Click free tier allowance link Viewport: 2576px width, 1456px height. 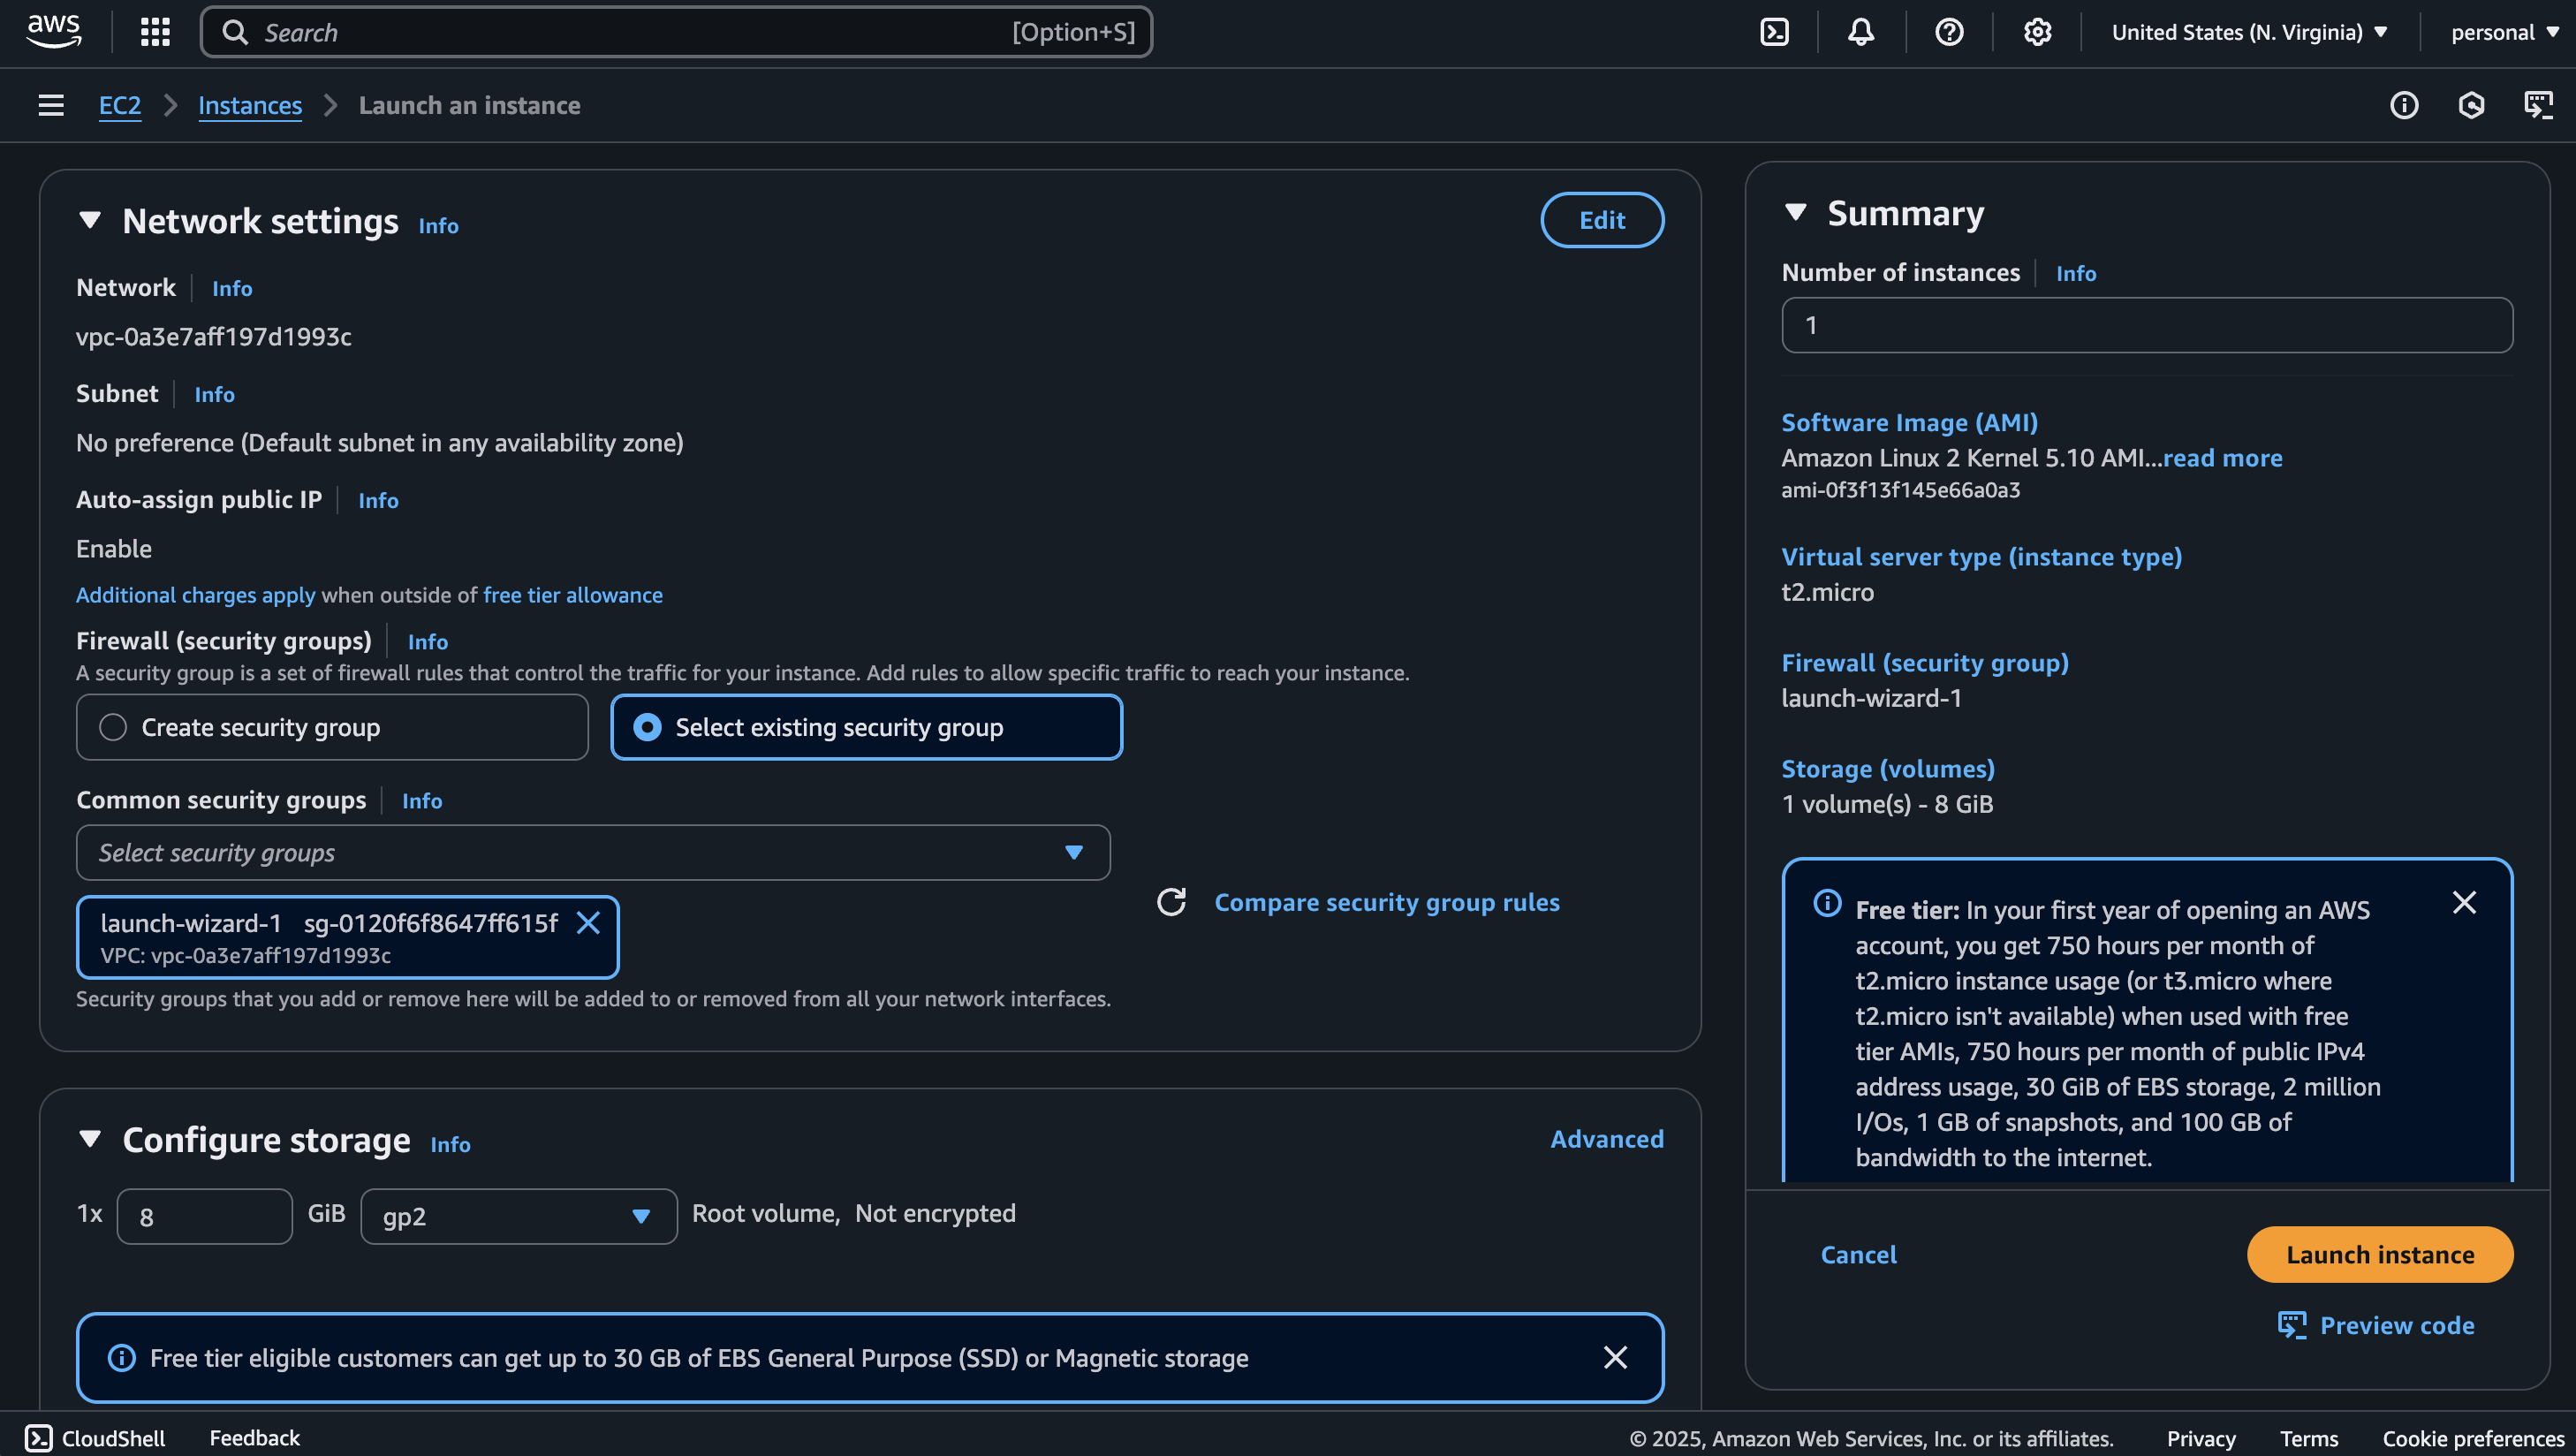572,595
